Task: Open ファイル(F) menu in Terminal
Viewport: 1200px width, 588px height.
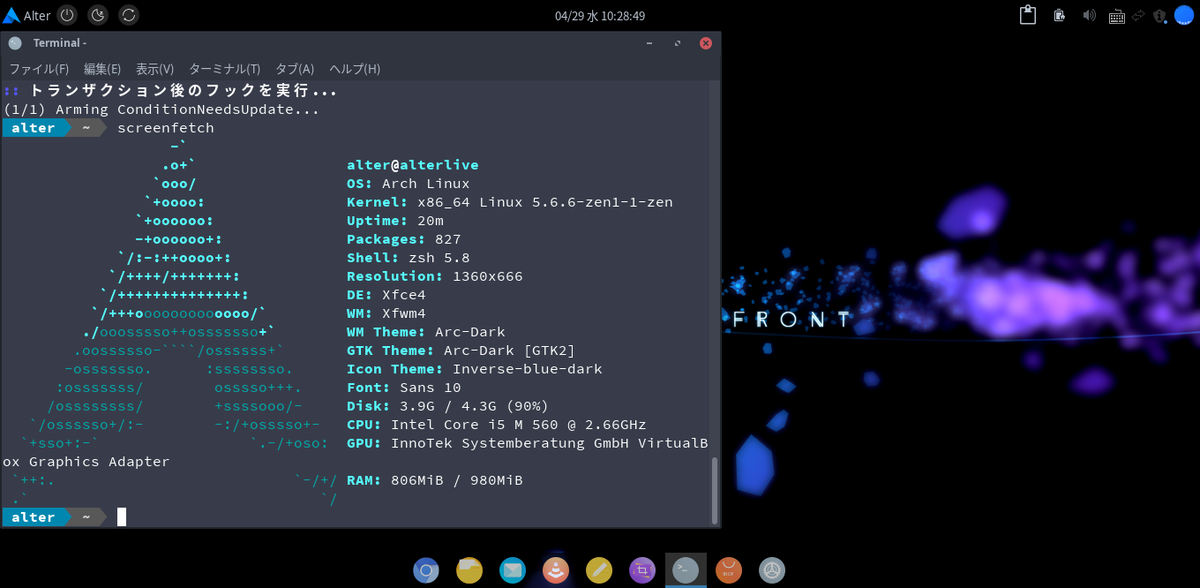Action: (x=39, y=69)
